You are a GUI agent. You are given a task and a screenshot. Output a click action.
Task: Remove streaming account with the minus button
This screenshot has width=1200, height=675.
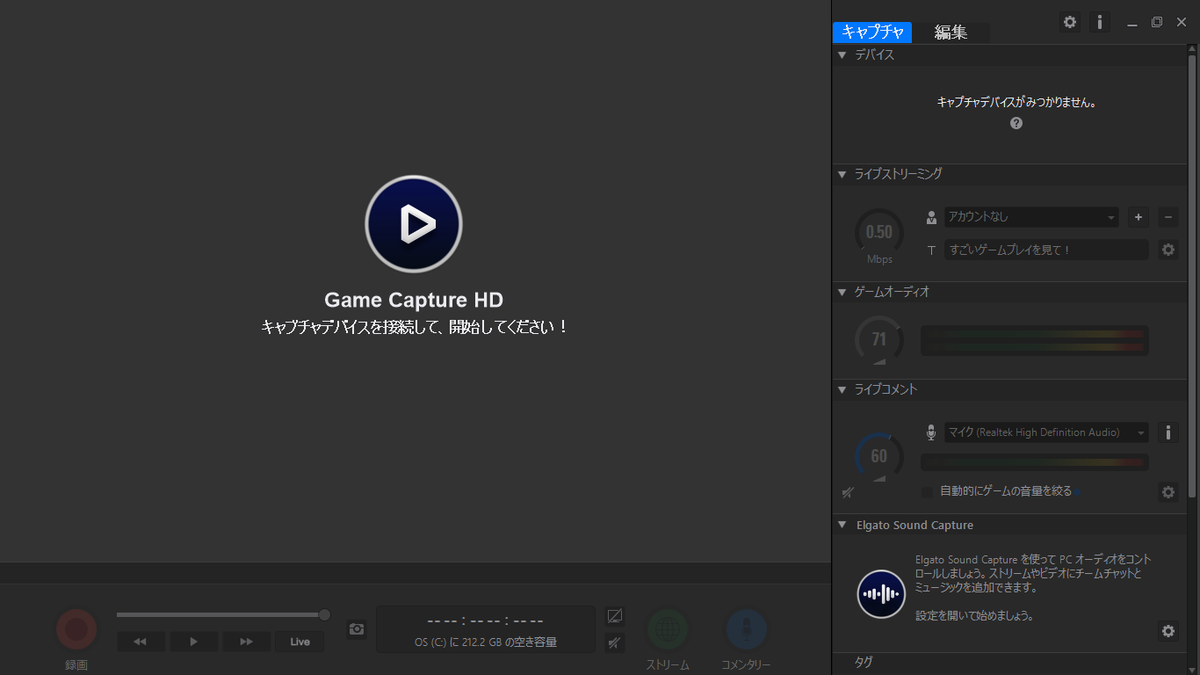(1168, 217)
